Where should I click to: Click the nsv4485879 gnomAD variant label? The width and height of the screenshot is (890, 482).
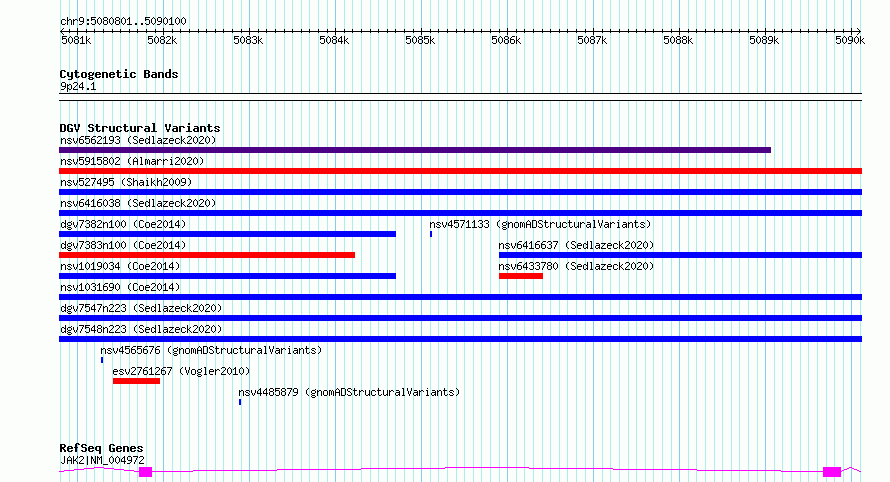(349, 392)
